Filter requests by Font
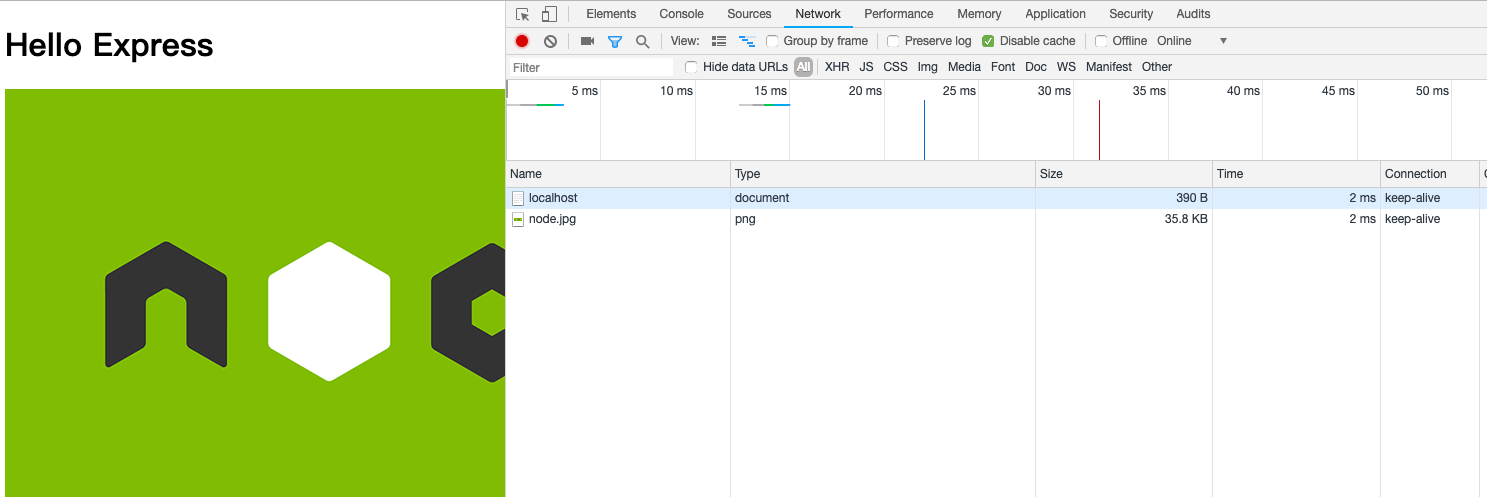Viewport: 1487px width, 497px height. tap(1003, 67)
